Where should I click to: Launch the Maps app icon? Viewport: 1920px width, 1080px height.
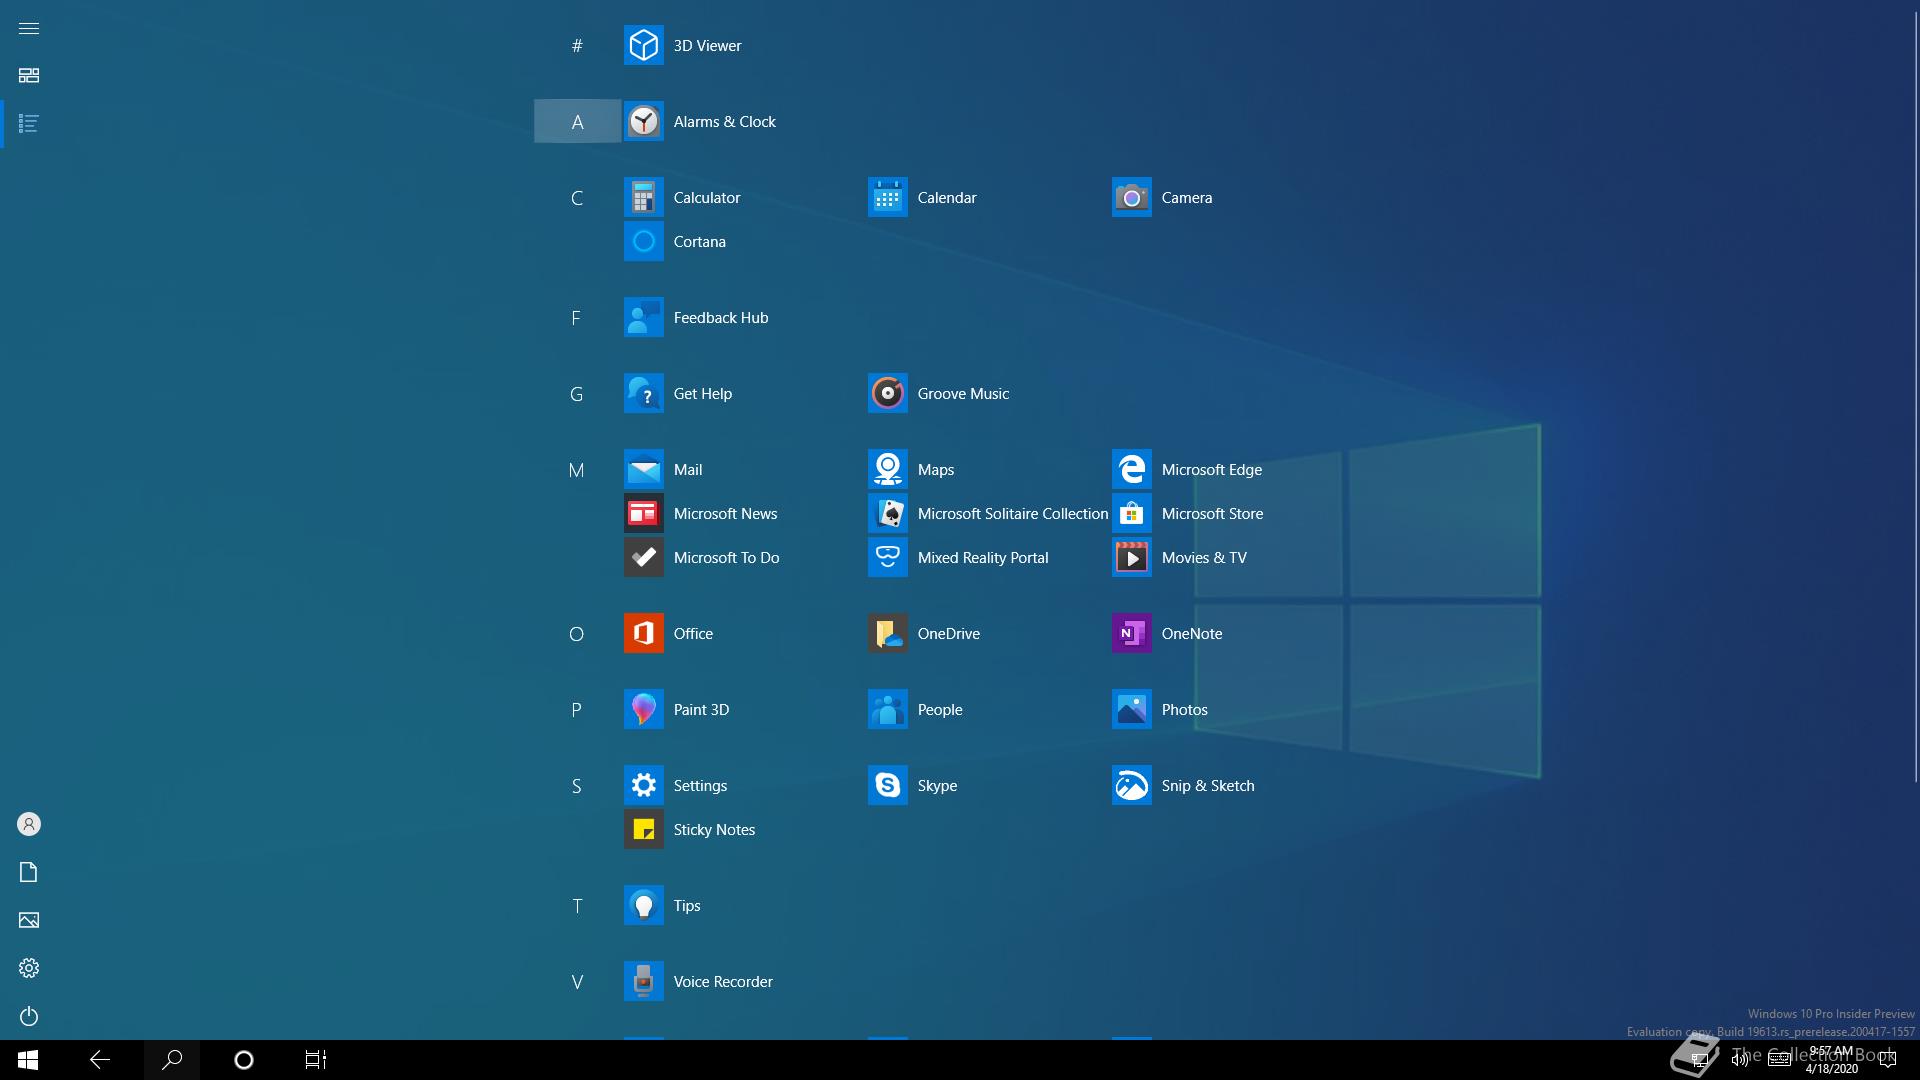pyautogui.click(x=887, y=469)
